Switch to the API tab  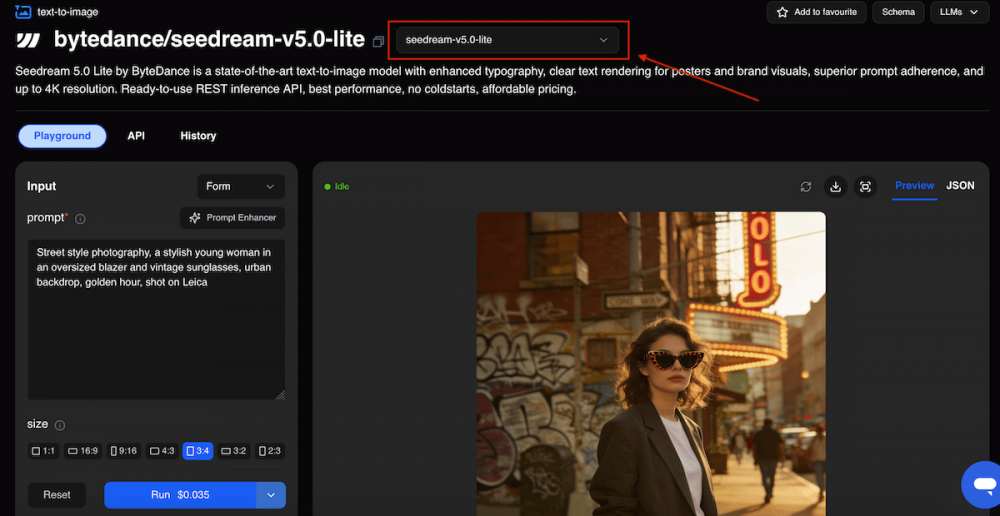coord(136,136)
